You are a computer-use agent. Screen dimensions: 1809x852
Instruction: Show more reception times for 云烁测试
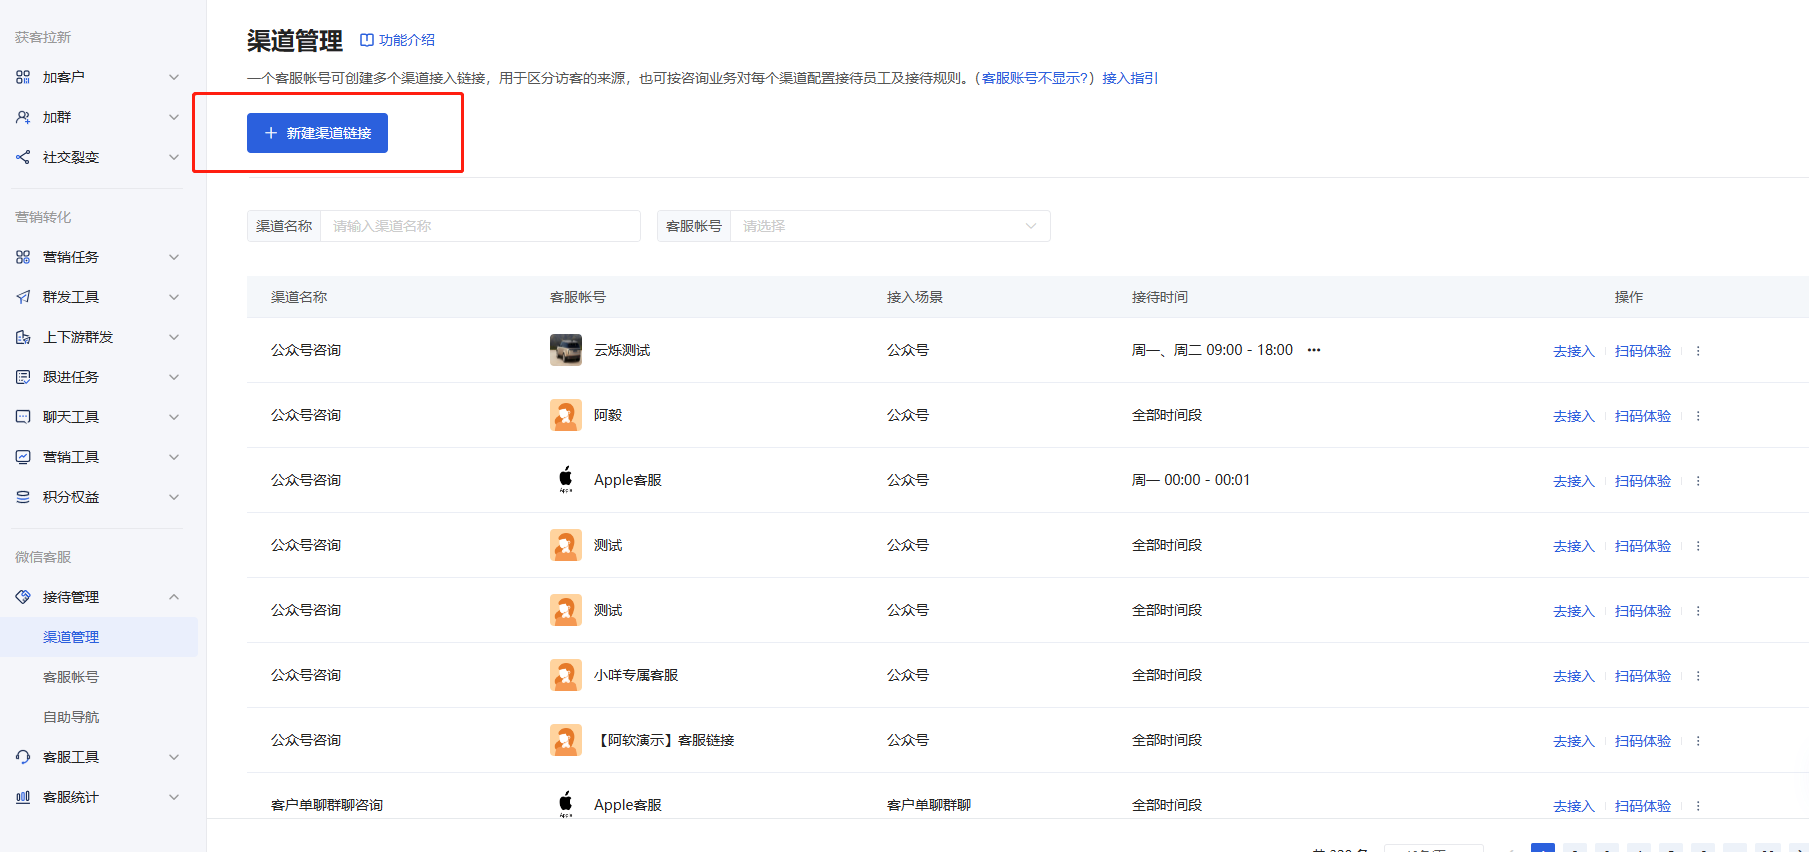pos(1314,350)
